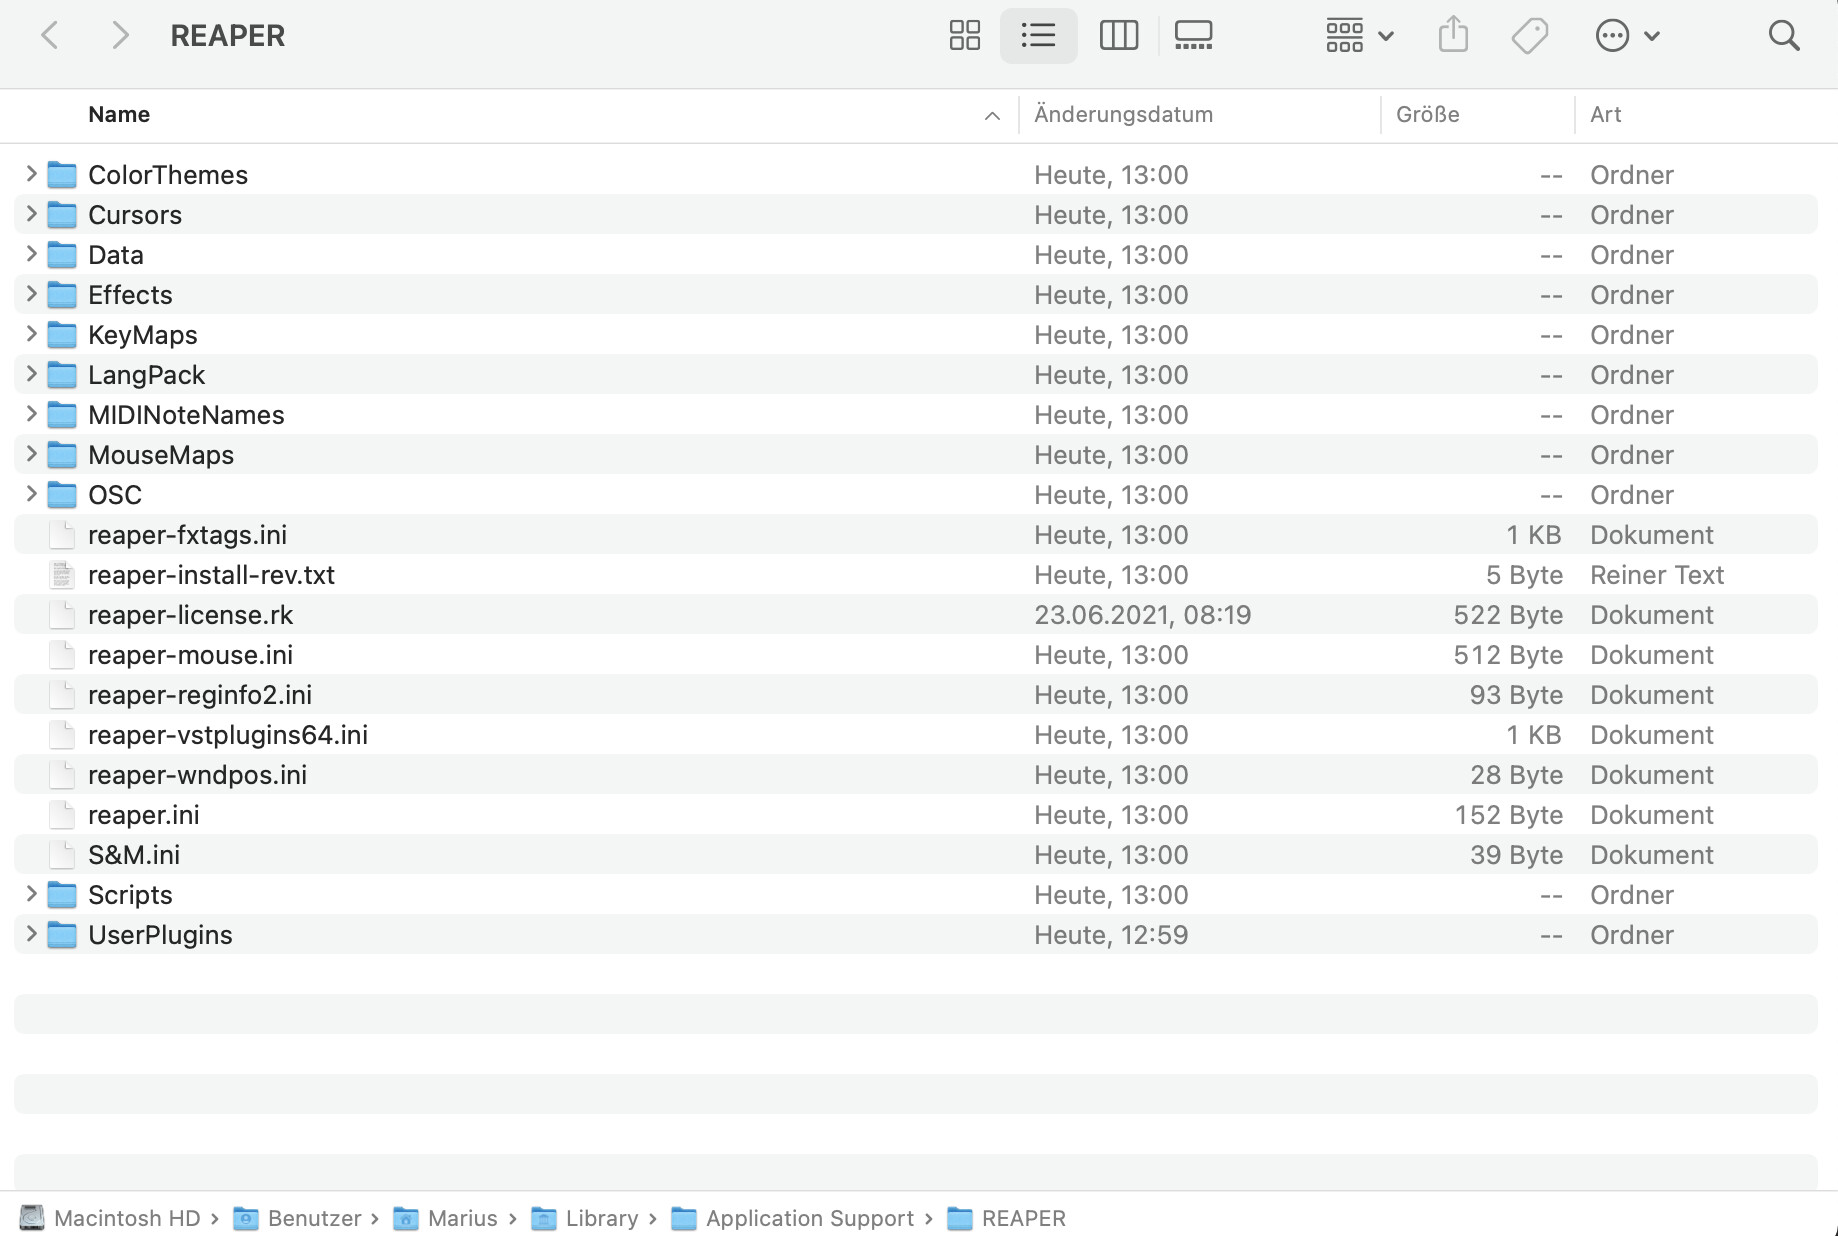Viewport: 1838px width, 1236px height.
Task: Expand the ColorThemes folder chevron
Action: coord(31,174)
